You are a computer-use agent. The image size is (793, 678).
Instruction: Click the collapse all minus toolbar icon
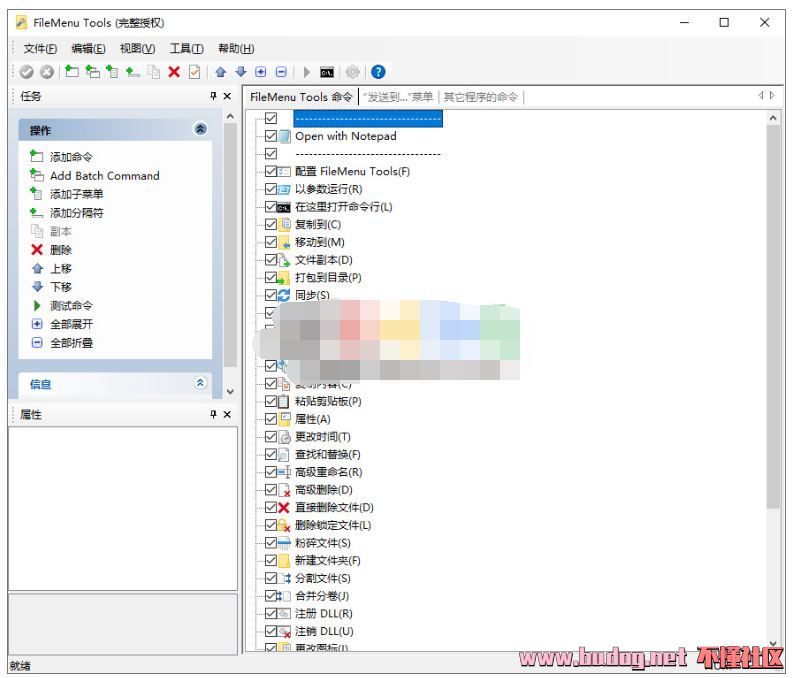[281, 72]
